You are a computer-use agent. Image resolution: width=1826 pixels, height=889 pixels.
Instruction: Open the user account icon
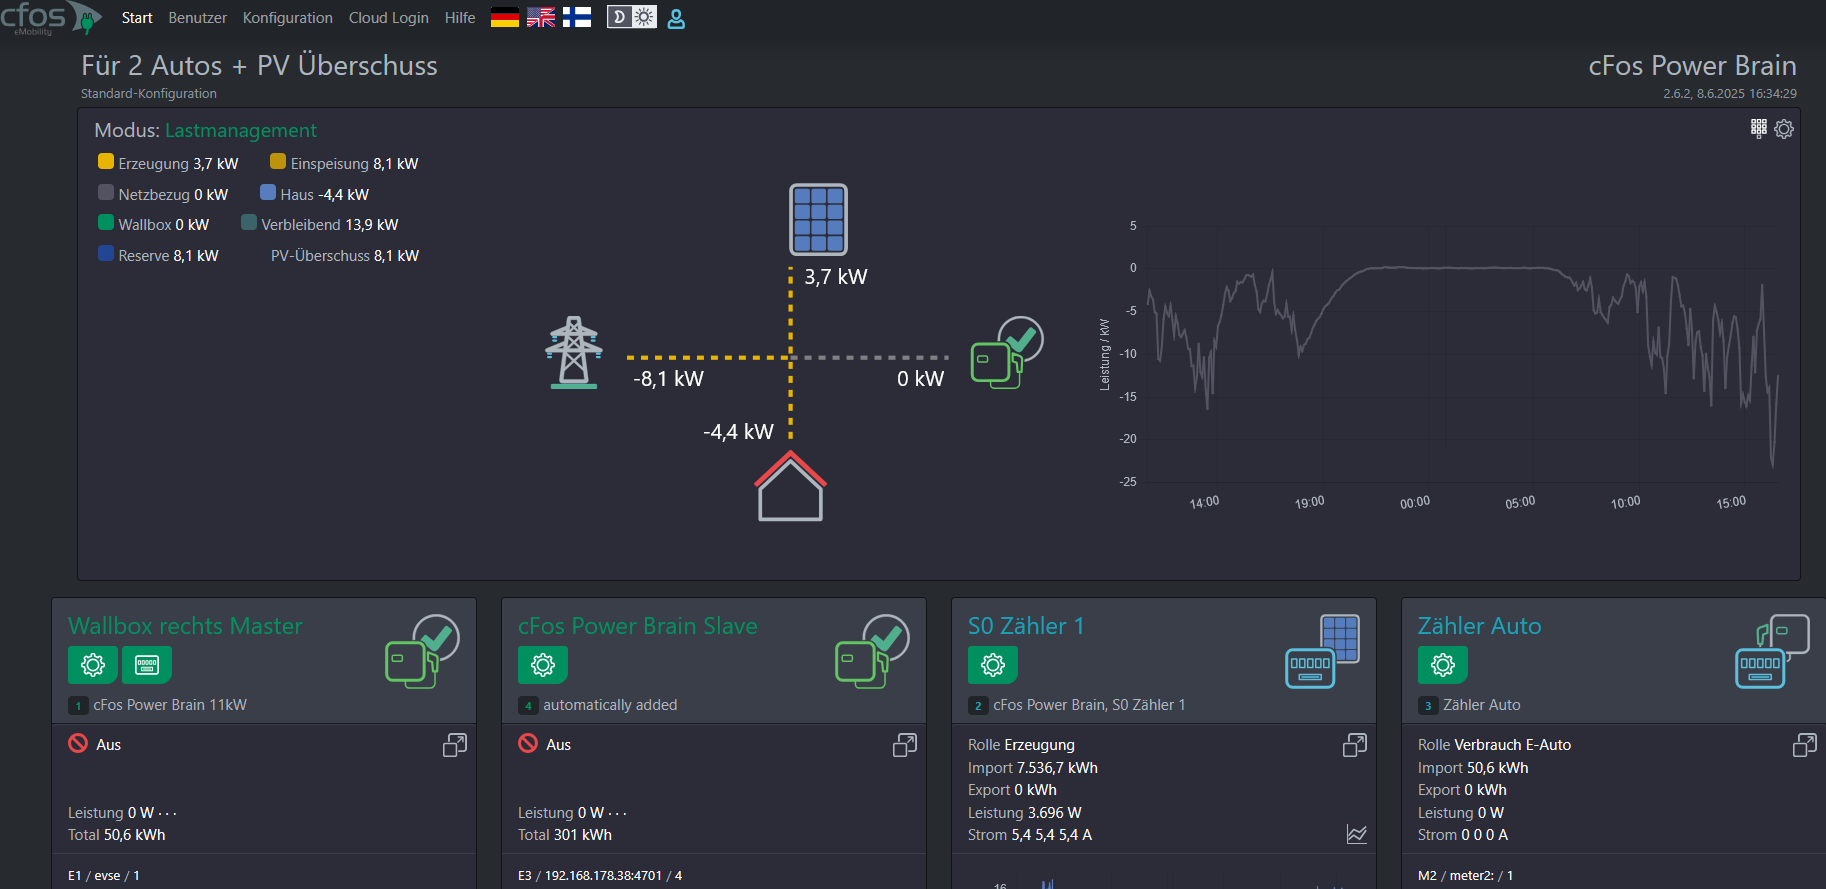[x=676, y=18]
